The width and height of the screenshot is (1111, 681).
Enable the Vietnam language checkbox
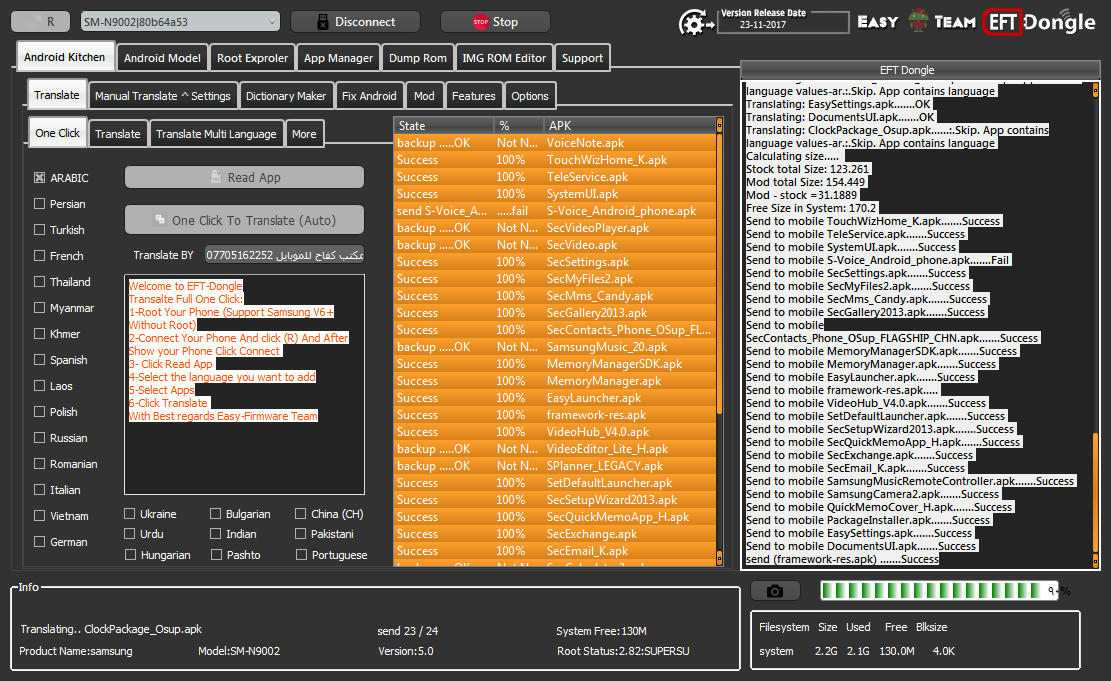pos(40,516)
